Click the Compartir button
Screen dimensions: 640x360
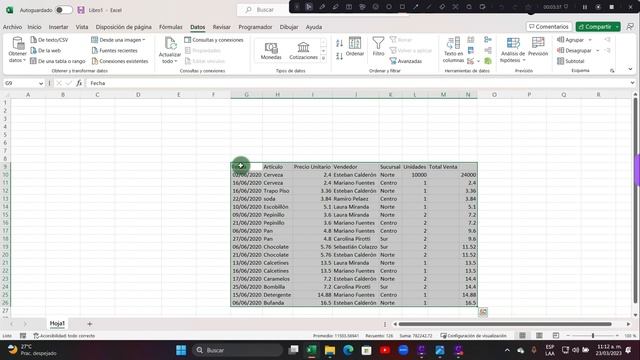tap(598, 27)
